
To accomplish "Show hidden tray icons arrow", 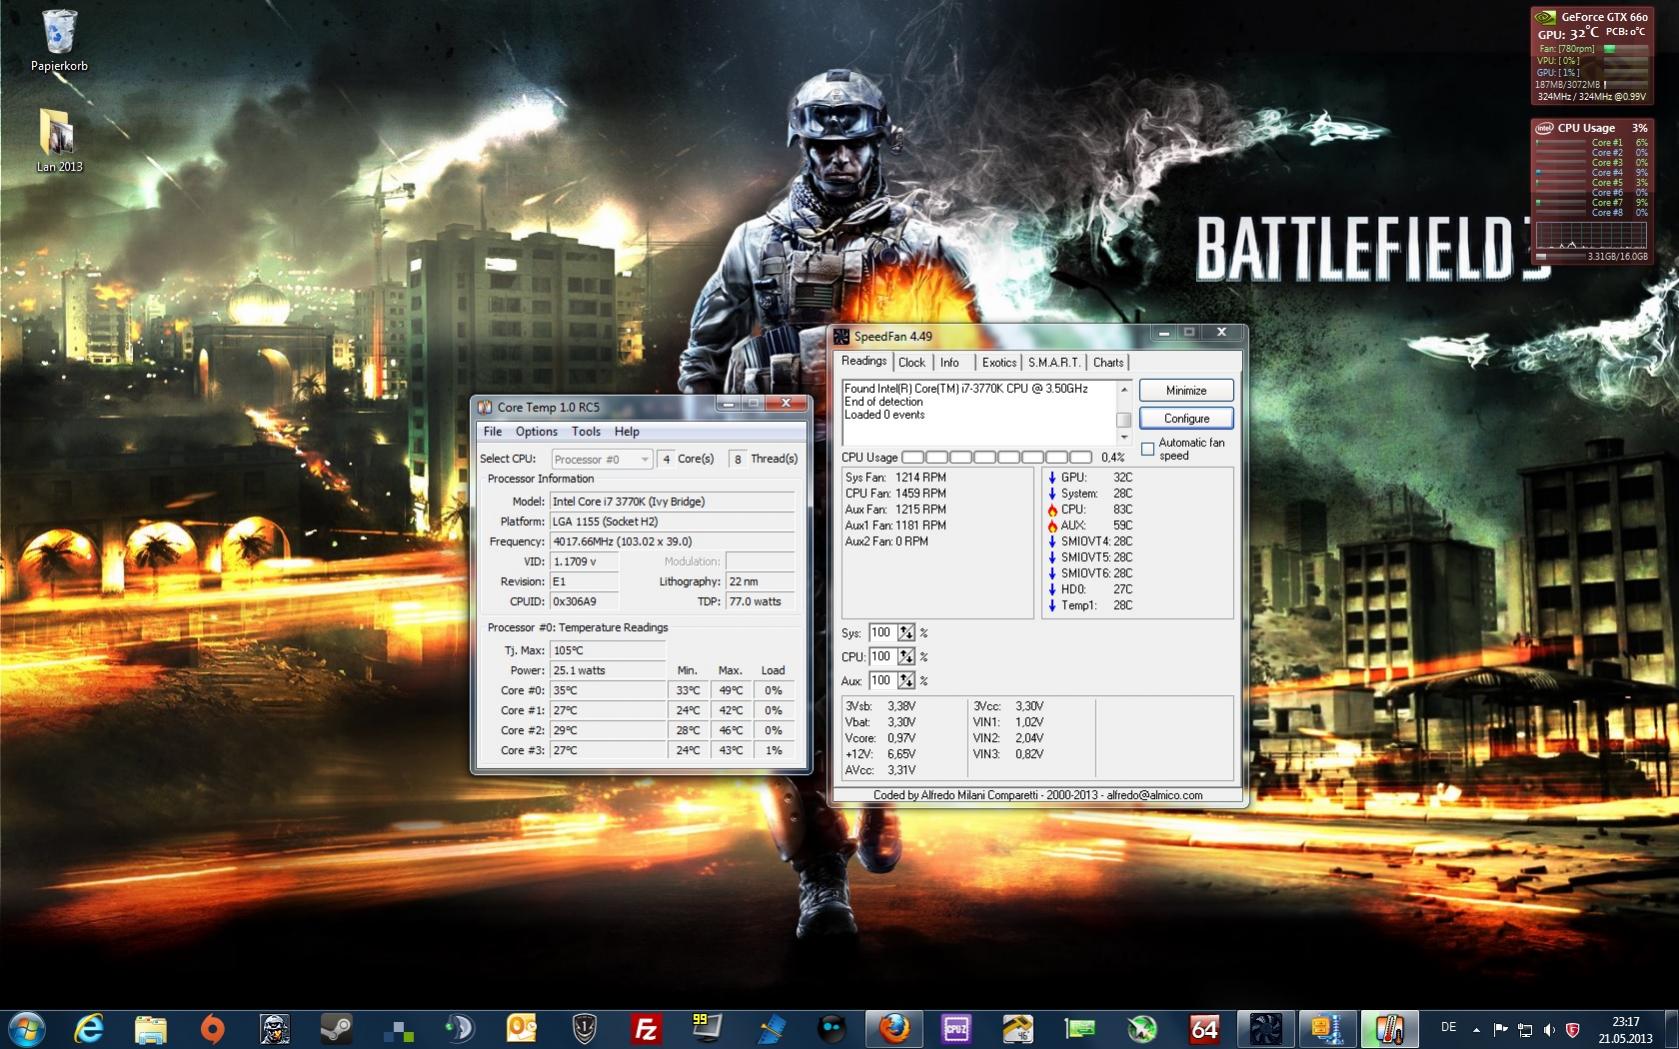I will [1477, 1029].
